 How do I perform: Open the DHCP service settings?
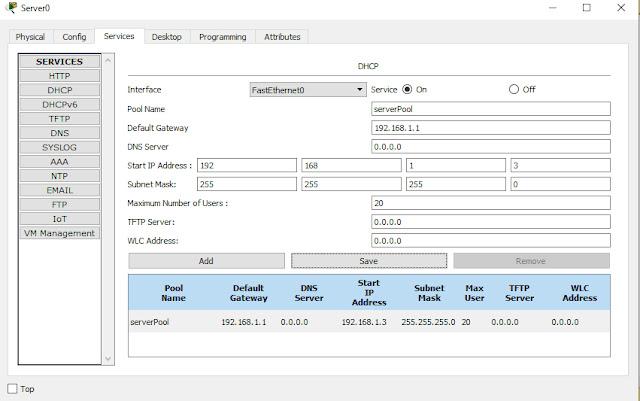[60, 90]
